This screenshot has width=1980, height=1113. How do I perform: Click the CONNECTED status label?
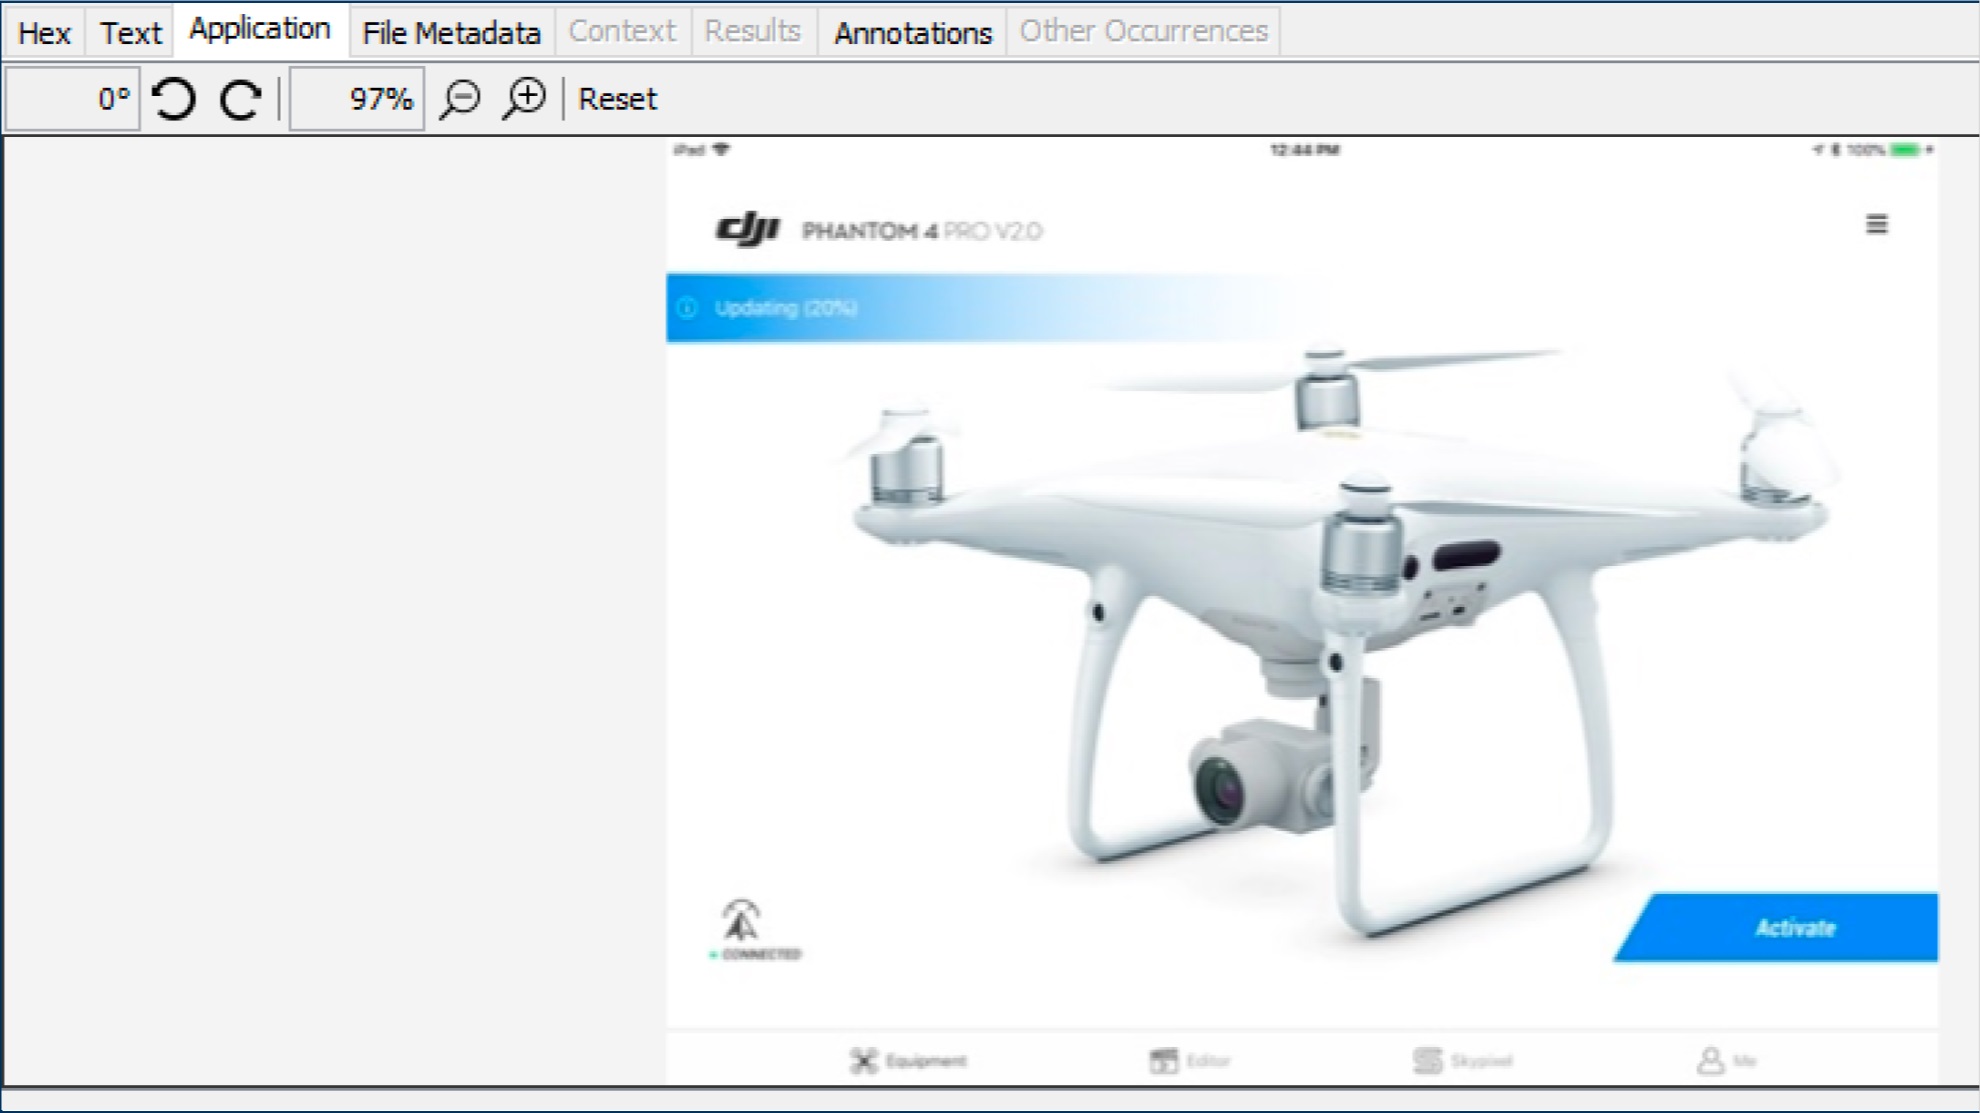[761, 955]
